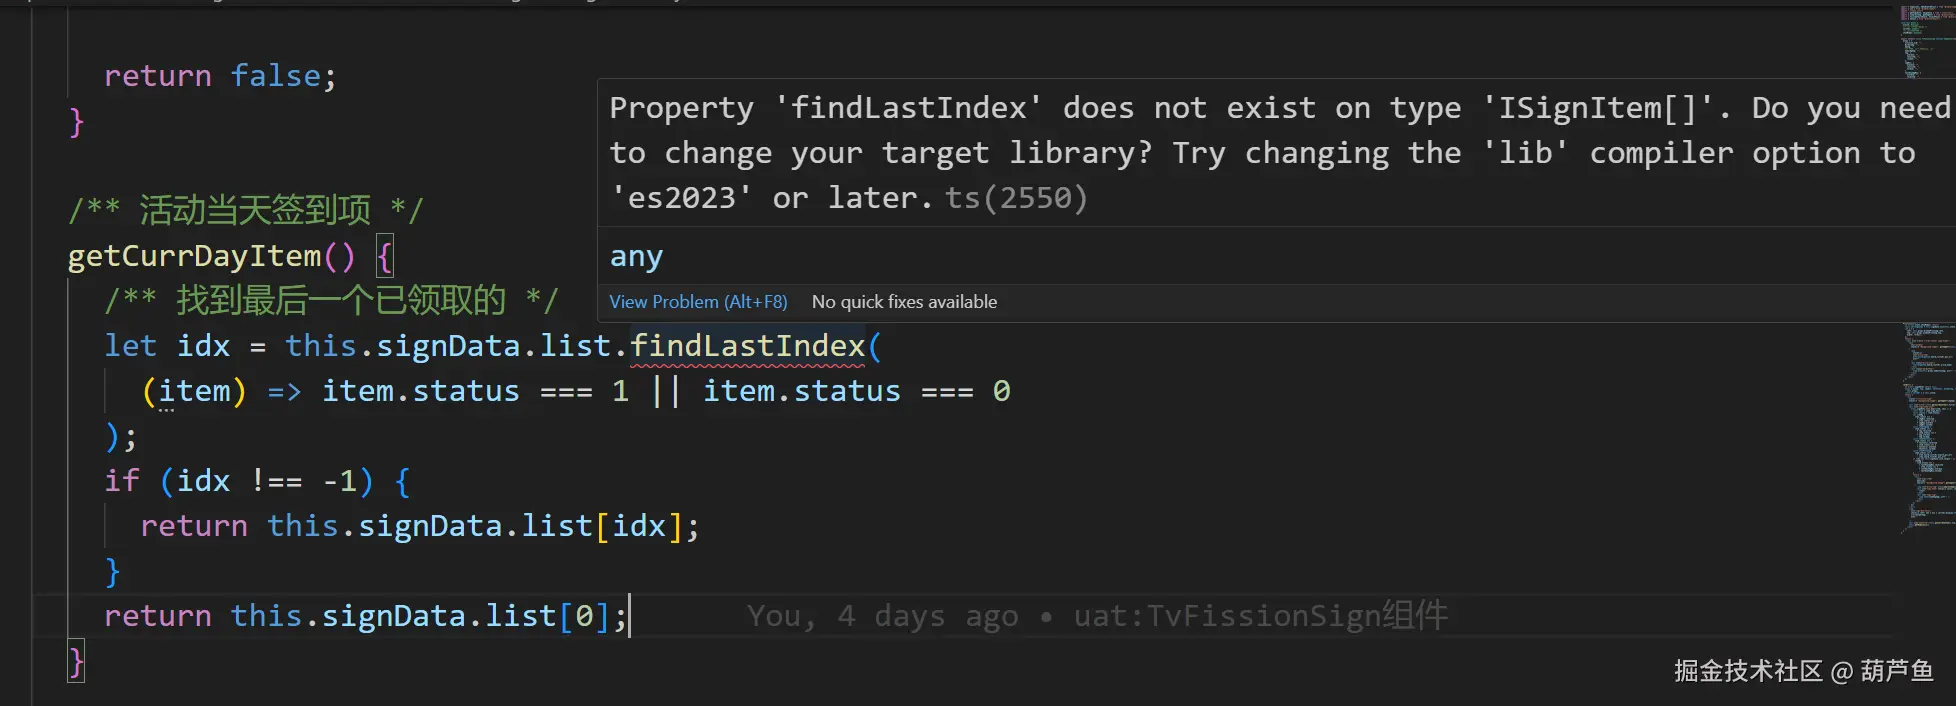Click the opening brace after getCurrDayItem()
This screenshot has width=1956, height=706.
click(384, 256)
